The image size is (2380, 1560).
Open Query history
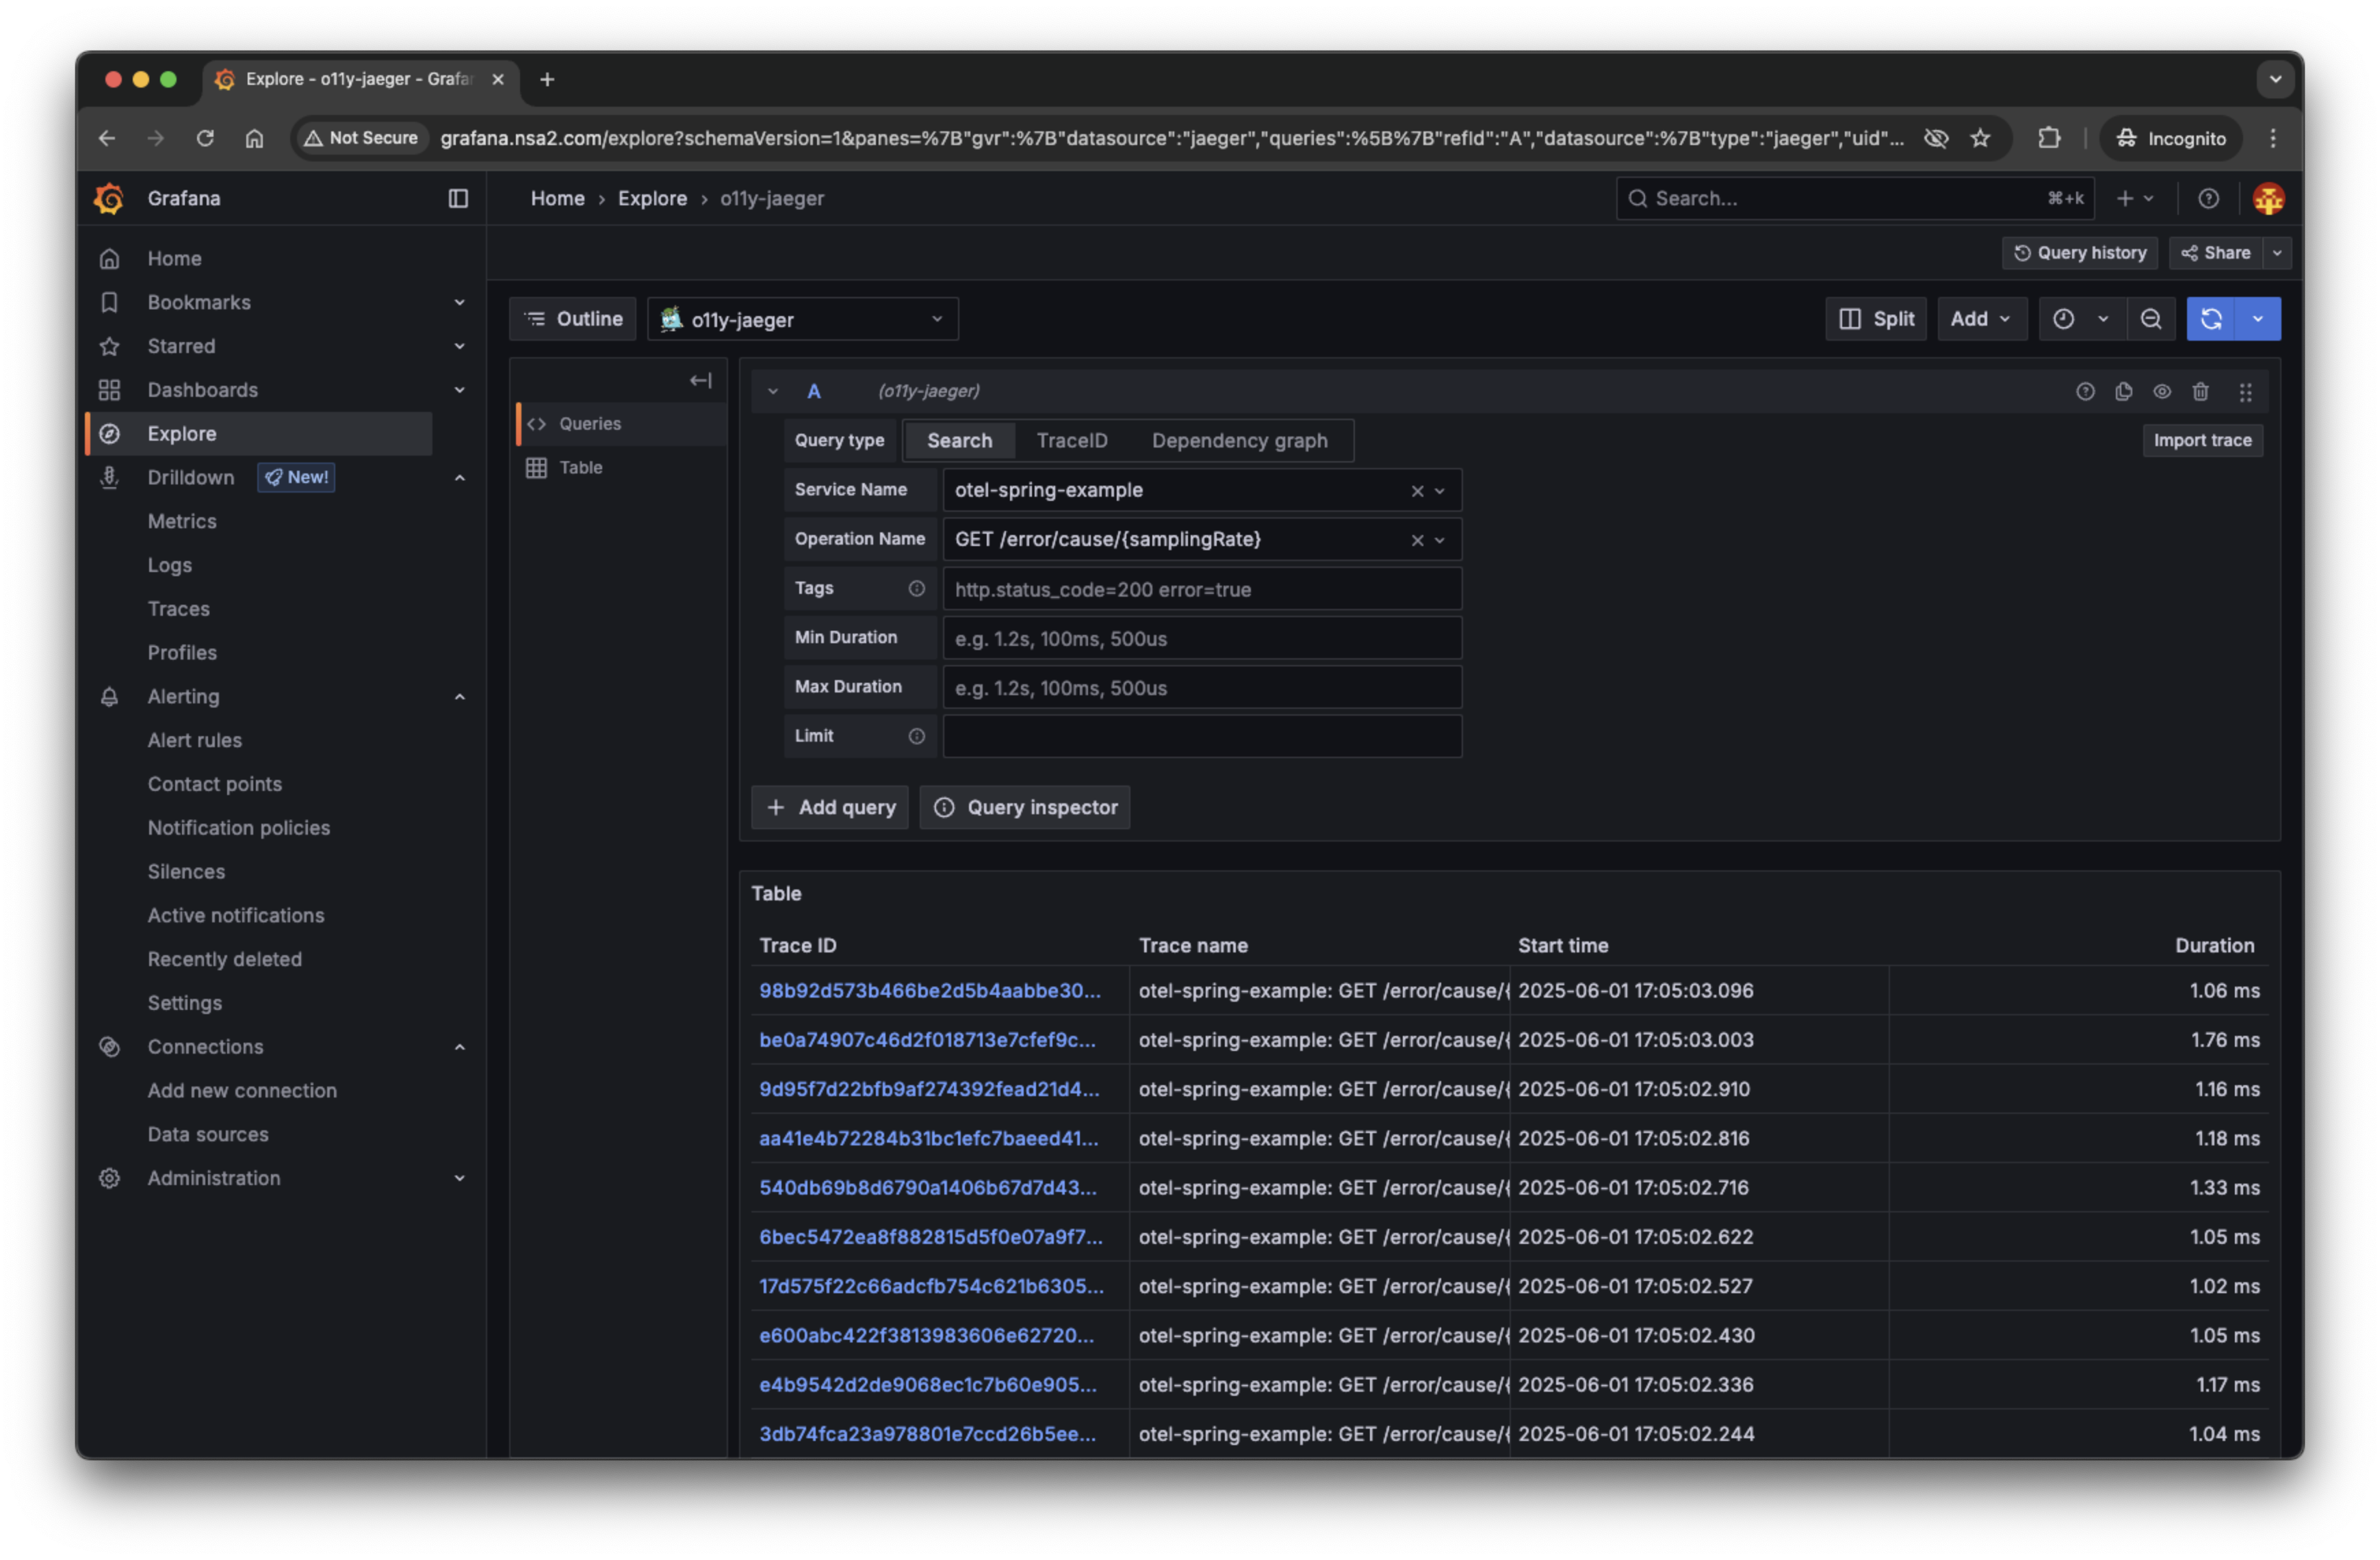2080,253
